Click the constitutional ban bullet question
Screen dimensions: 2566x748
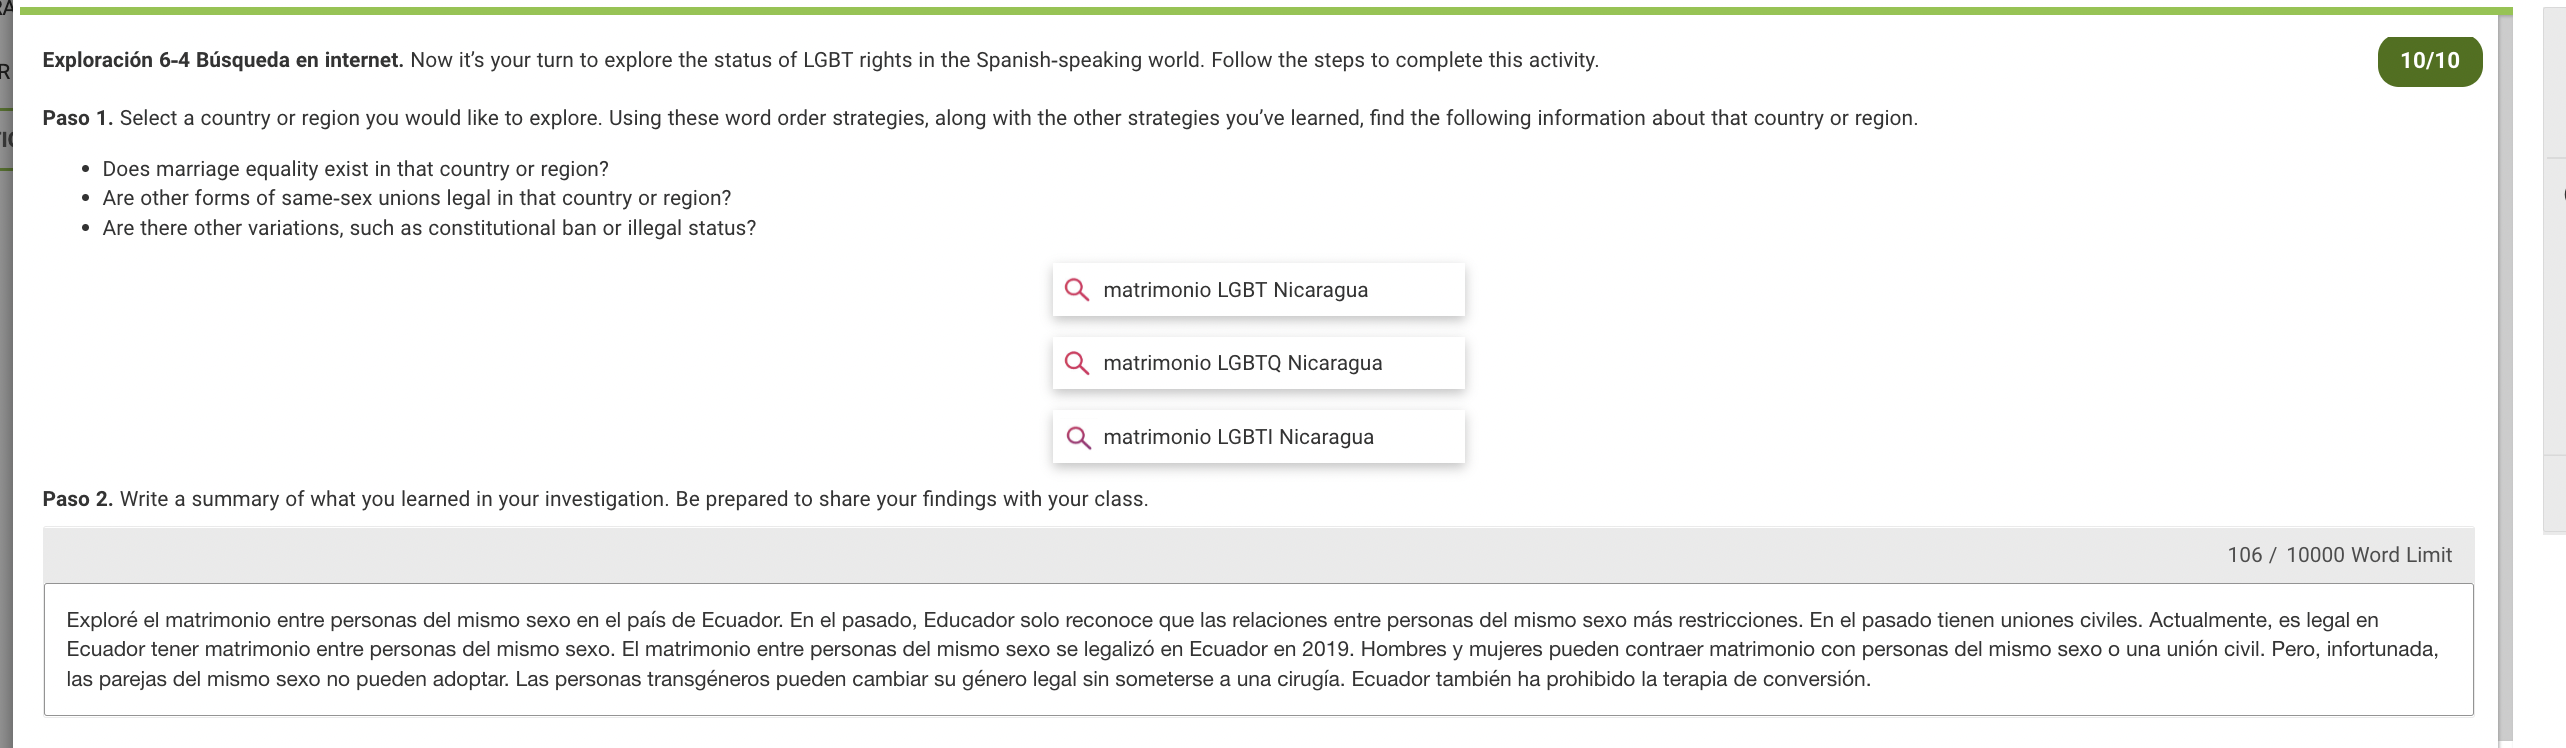pos(429,228)
